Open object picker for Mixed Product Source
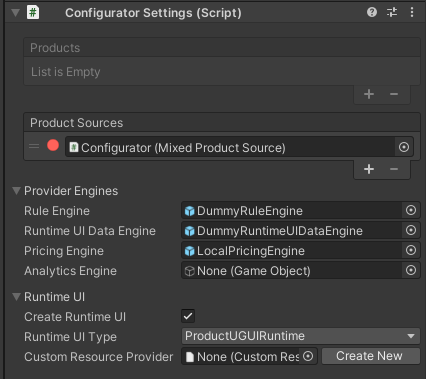This screenshot has height=379, width=426. pos(404,147)
